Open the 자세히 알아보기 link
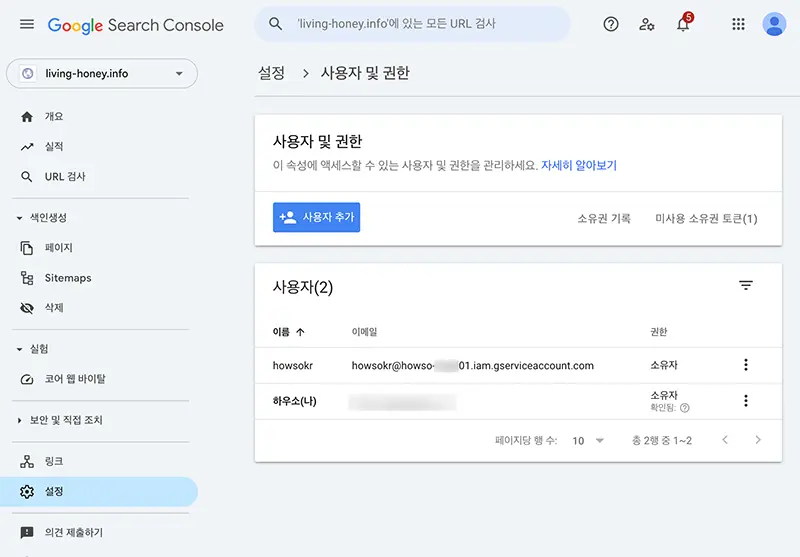The width and height of the screenshot is (800, 557). point(579,166)
